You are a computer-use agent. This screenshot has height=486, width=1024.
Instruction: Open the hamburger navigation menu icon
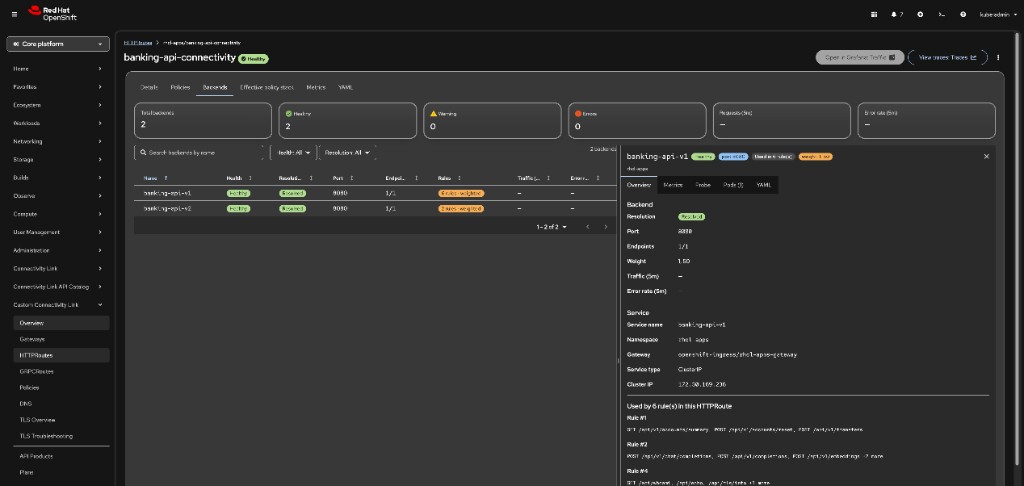pyautogui.click(x=14, y=14)
